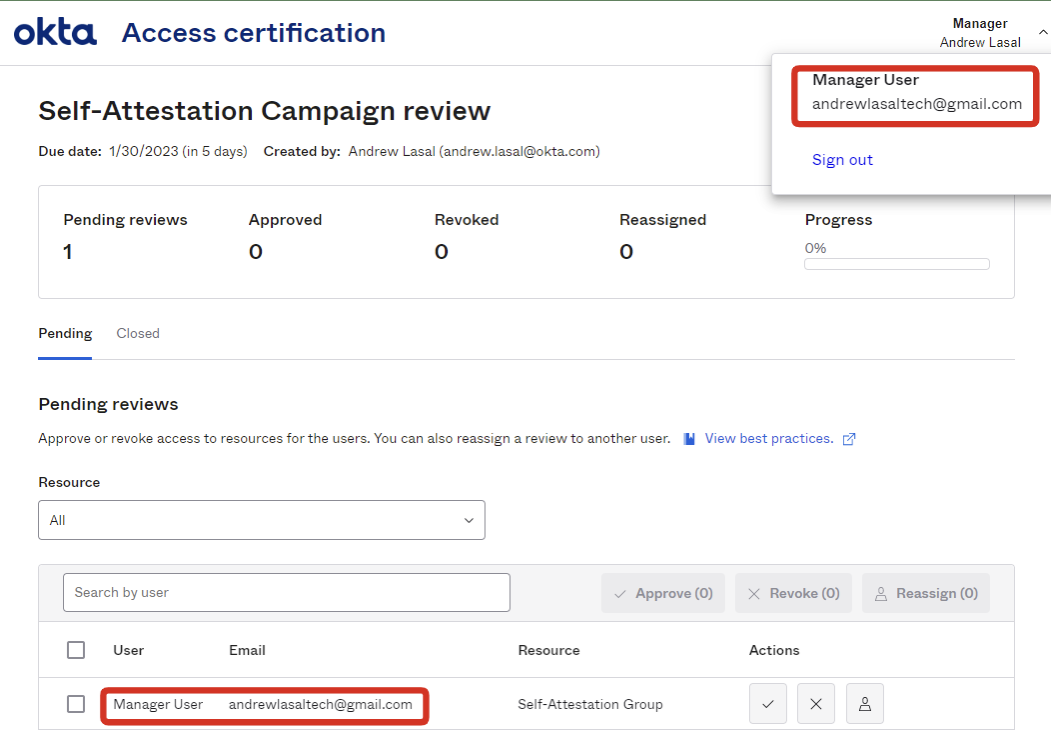Approve Manager User with the checkmark action icon
1051x730 pixels.
click(x=767, y=703)
